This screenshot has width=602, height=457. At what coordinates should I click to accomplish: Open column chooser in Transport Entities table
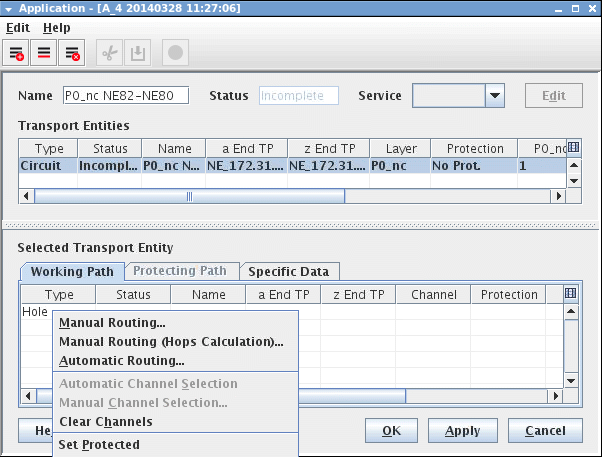(x=573, y=148)
